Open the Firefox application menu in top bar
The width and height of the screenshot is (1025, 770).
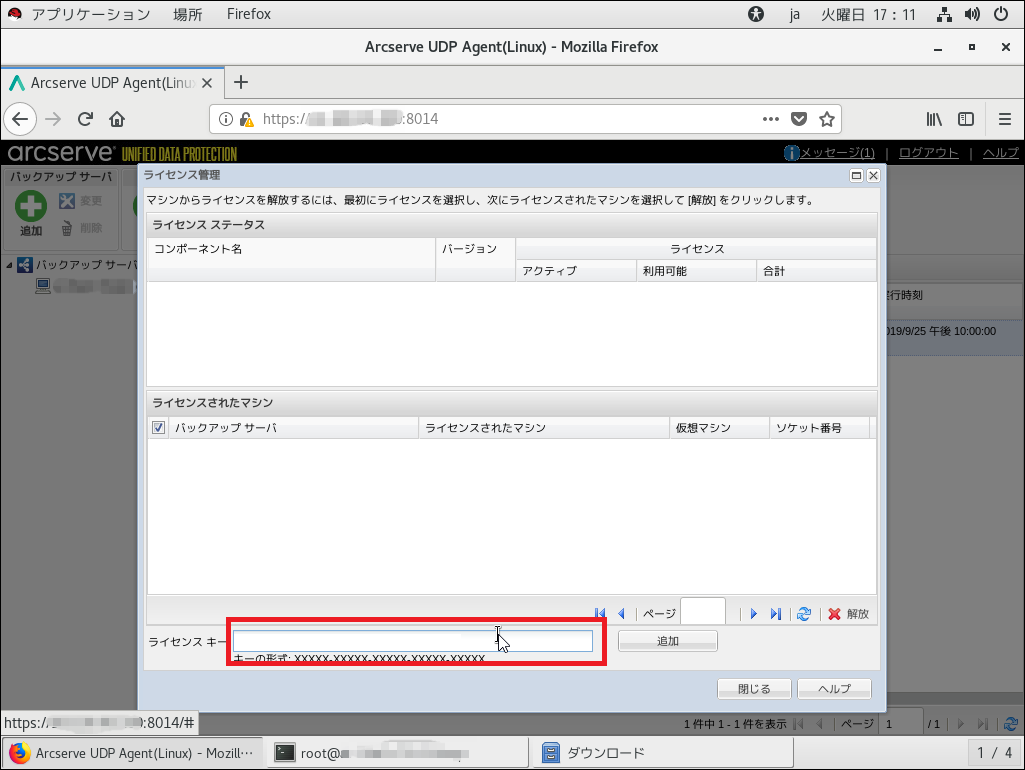248,14
